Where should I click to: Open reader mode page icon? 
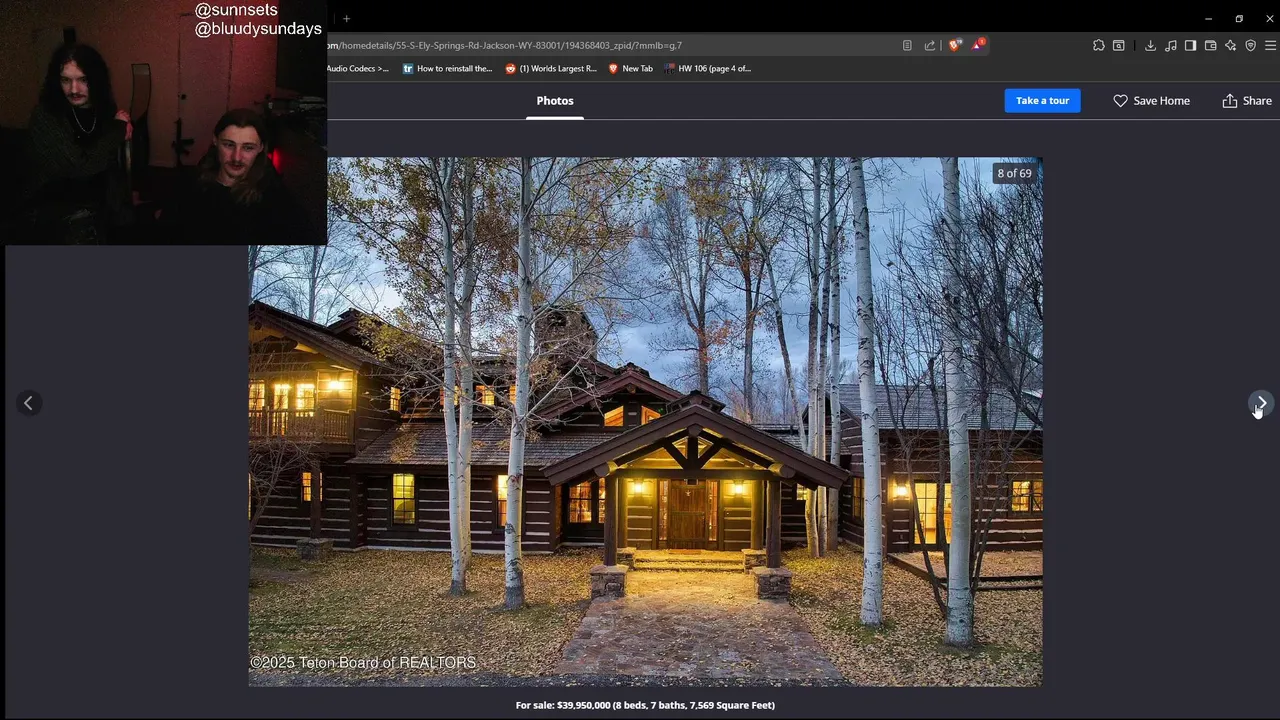pos(907,45)
